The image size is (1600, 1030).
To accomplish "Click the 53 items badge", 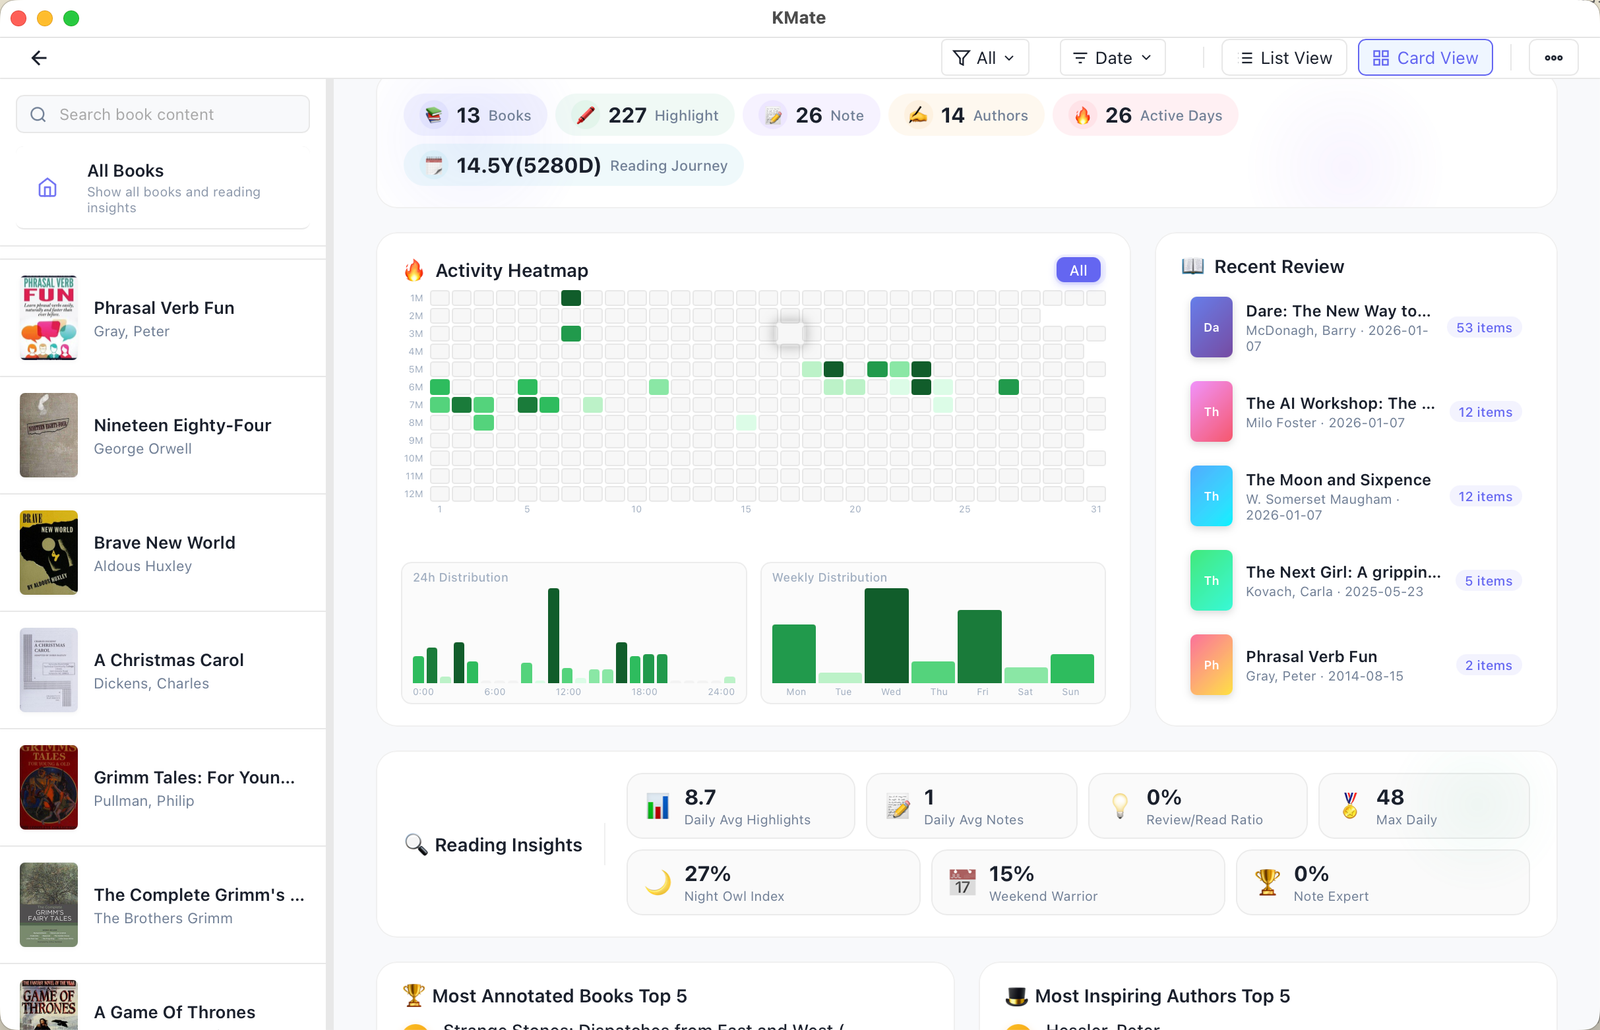I will 1483,328.
